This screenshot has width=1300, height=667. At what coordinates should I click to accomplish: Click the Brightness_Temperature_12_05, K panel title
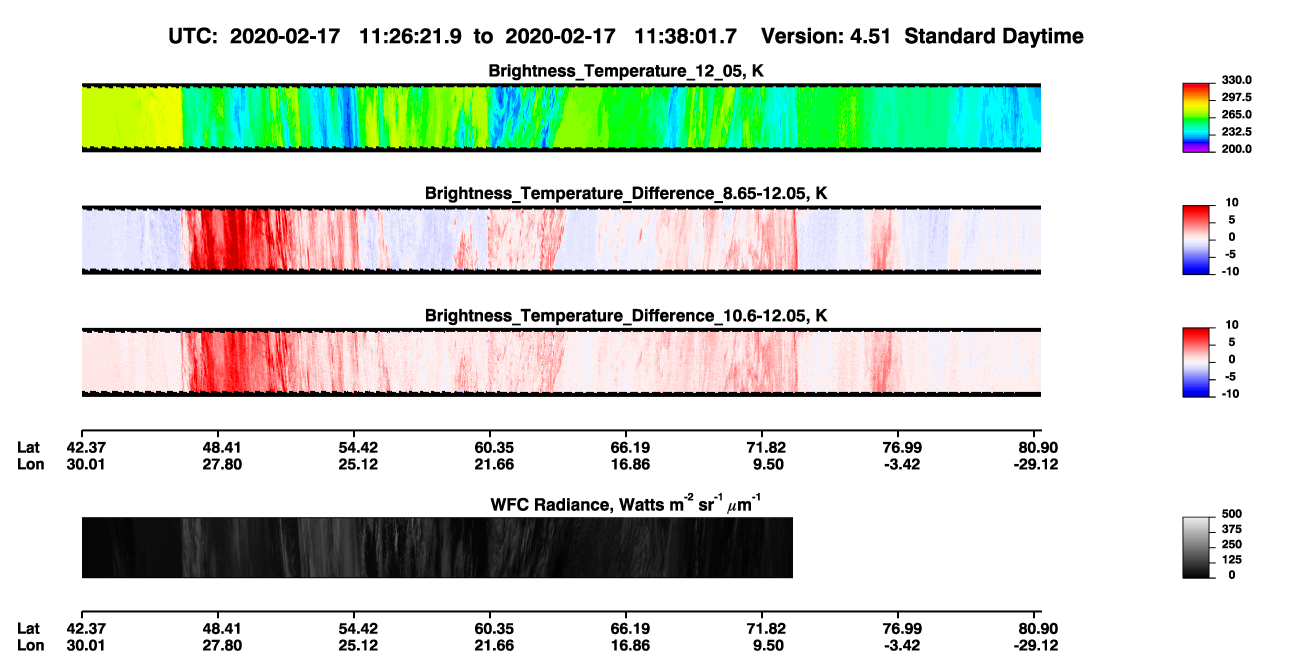point(627,71)
